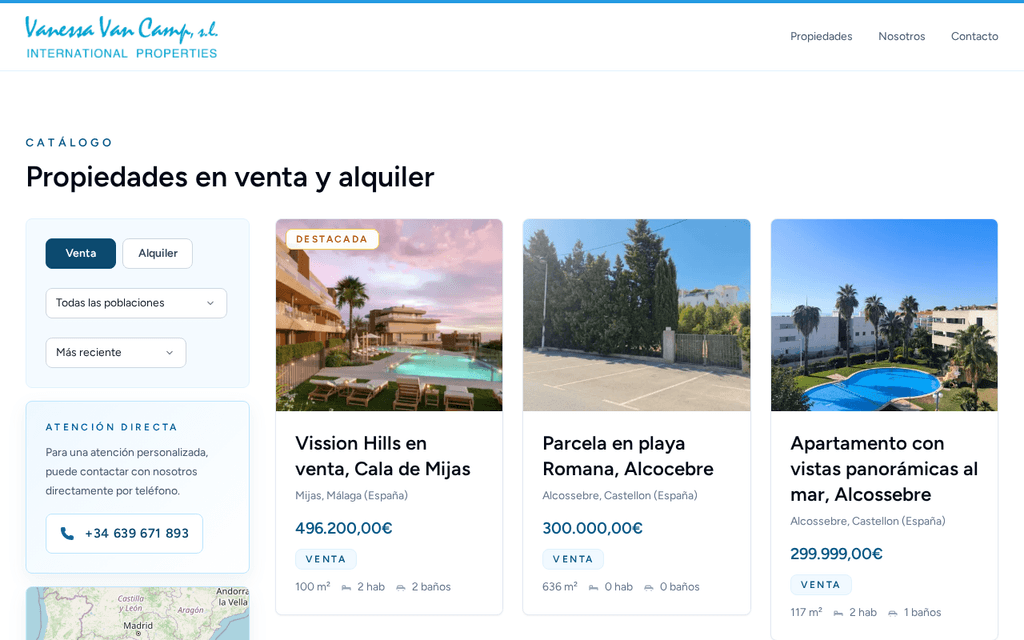Click the DESTACADA badge
Viewport: 1024px width, 640px height.
coord(332,239)
